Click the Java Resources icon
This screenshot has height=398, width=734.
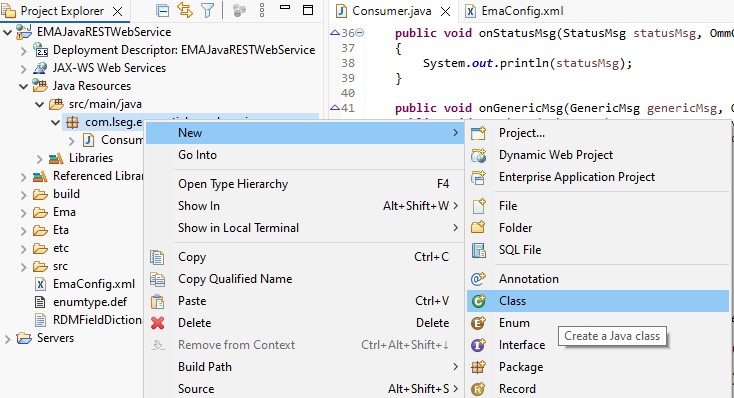point(40,86)
